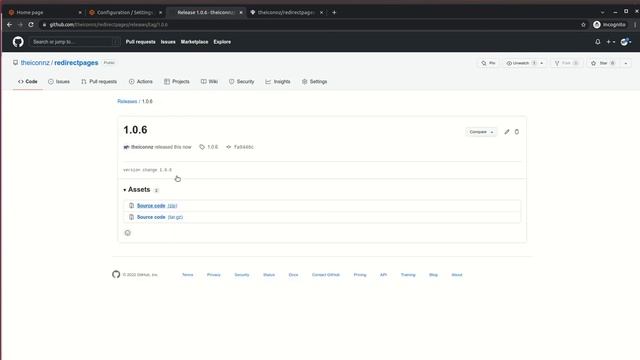Open footer Docs link
640x360 pixels.
tap(293, 275)
